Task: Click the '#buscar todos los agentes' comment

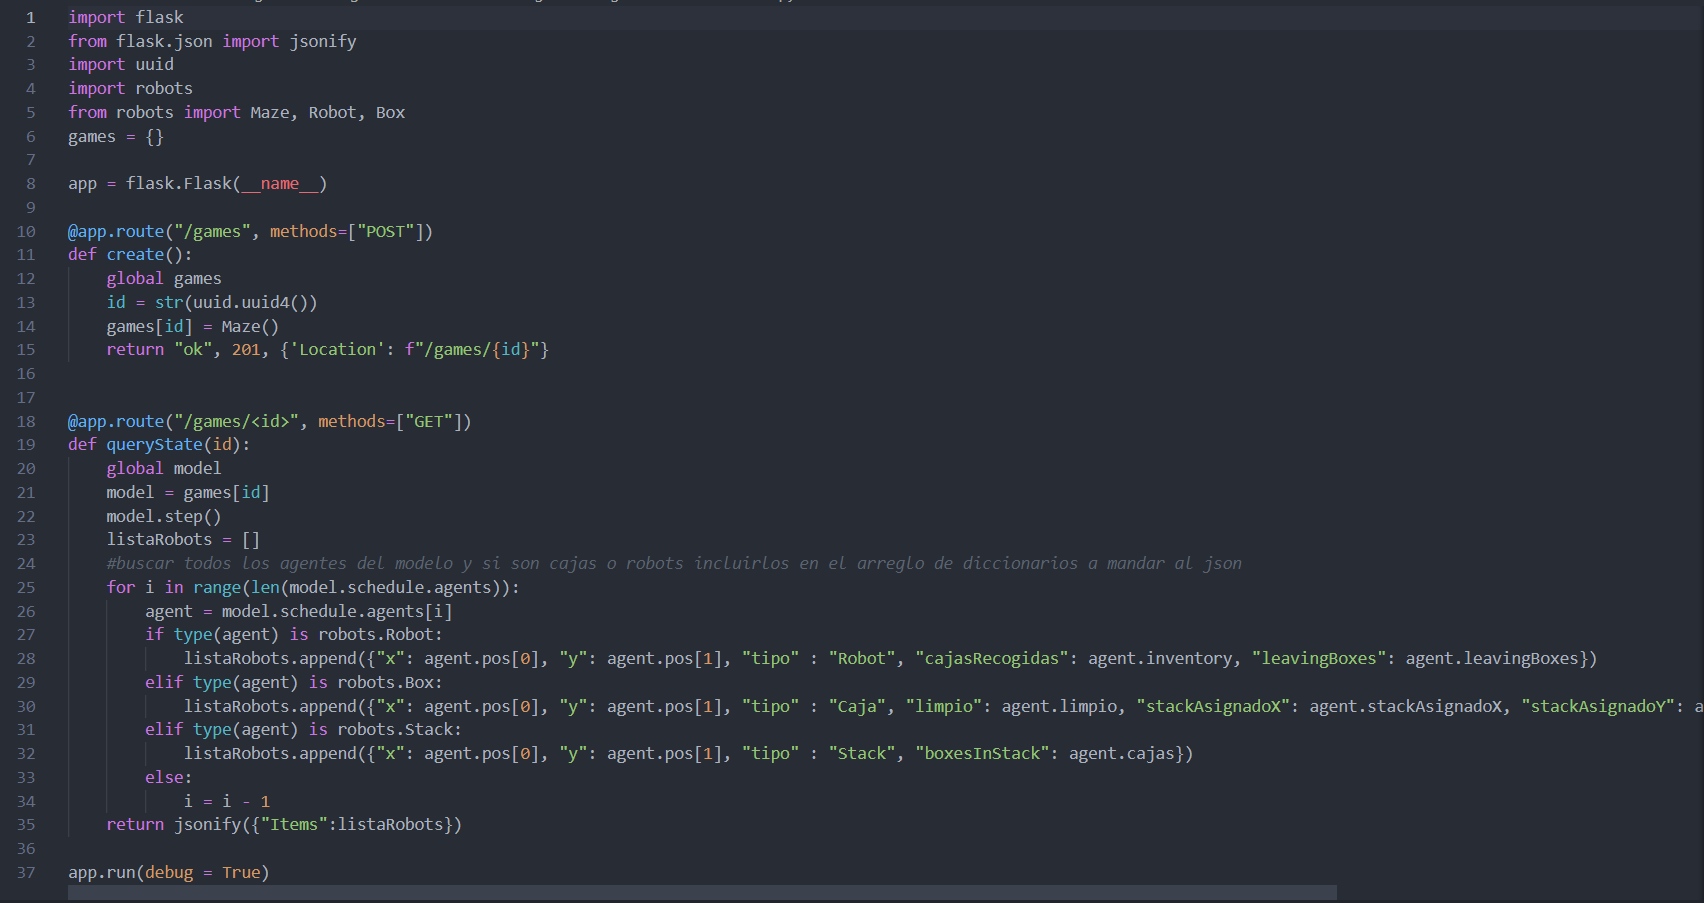Action: tap(674, 563)
